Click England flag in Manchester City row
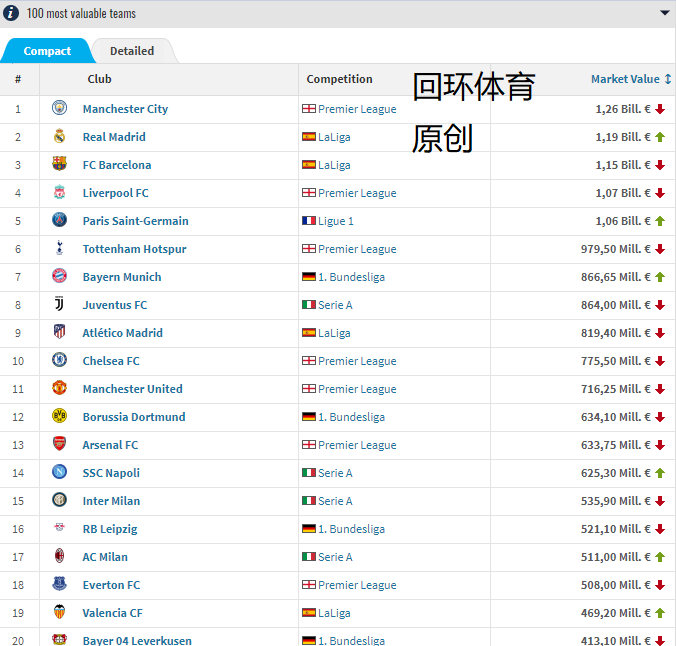676x646 pixels. tap(309, 109)
